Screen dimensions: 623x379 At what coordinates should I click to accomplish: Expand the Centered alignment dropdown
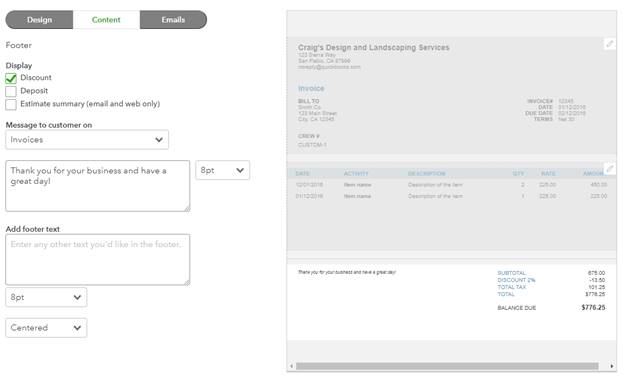pyautogui.click(x=46, y=328)
